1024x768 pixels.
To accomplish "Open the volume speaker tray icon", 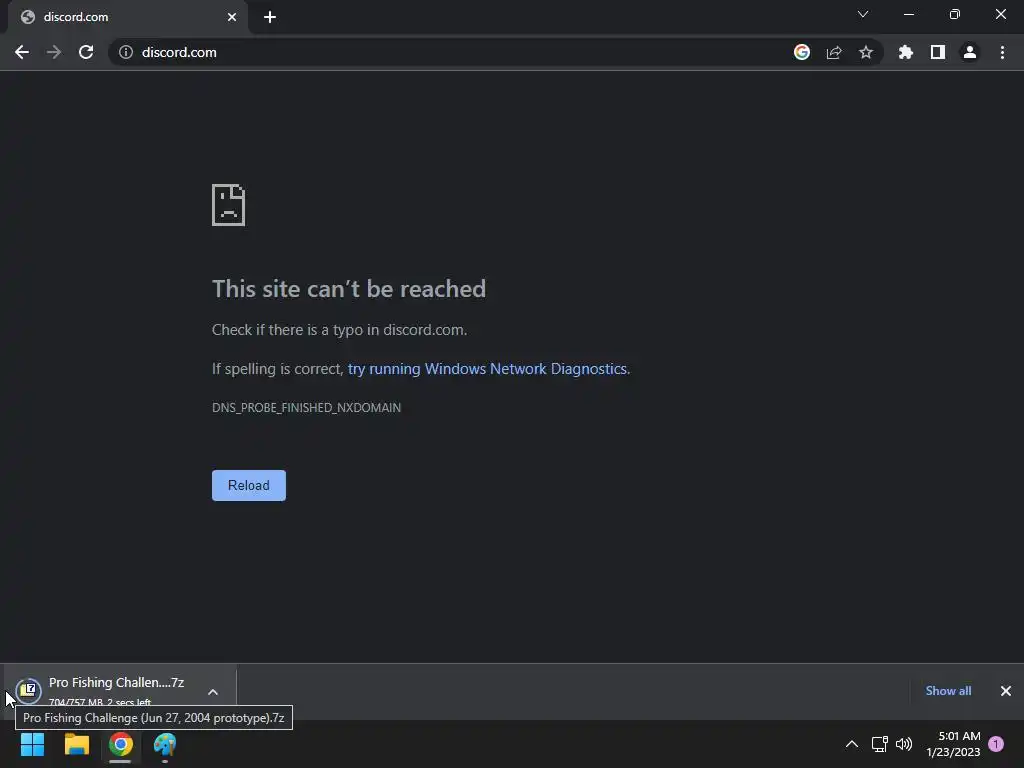I will 904,744.
